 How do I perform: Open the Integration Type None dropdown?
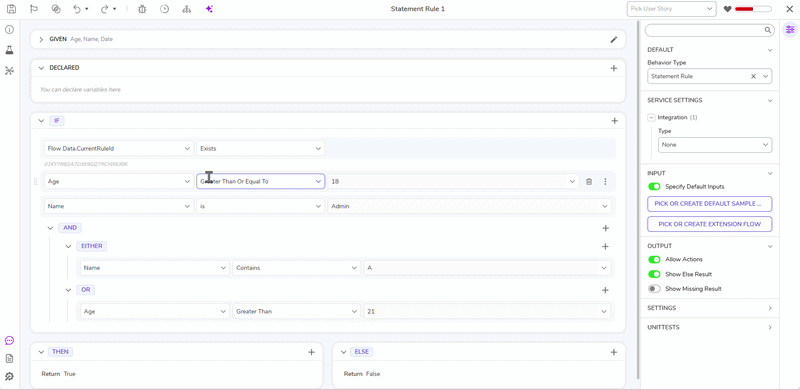[x=715, y=145]
